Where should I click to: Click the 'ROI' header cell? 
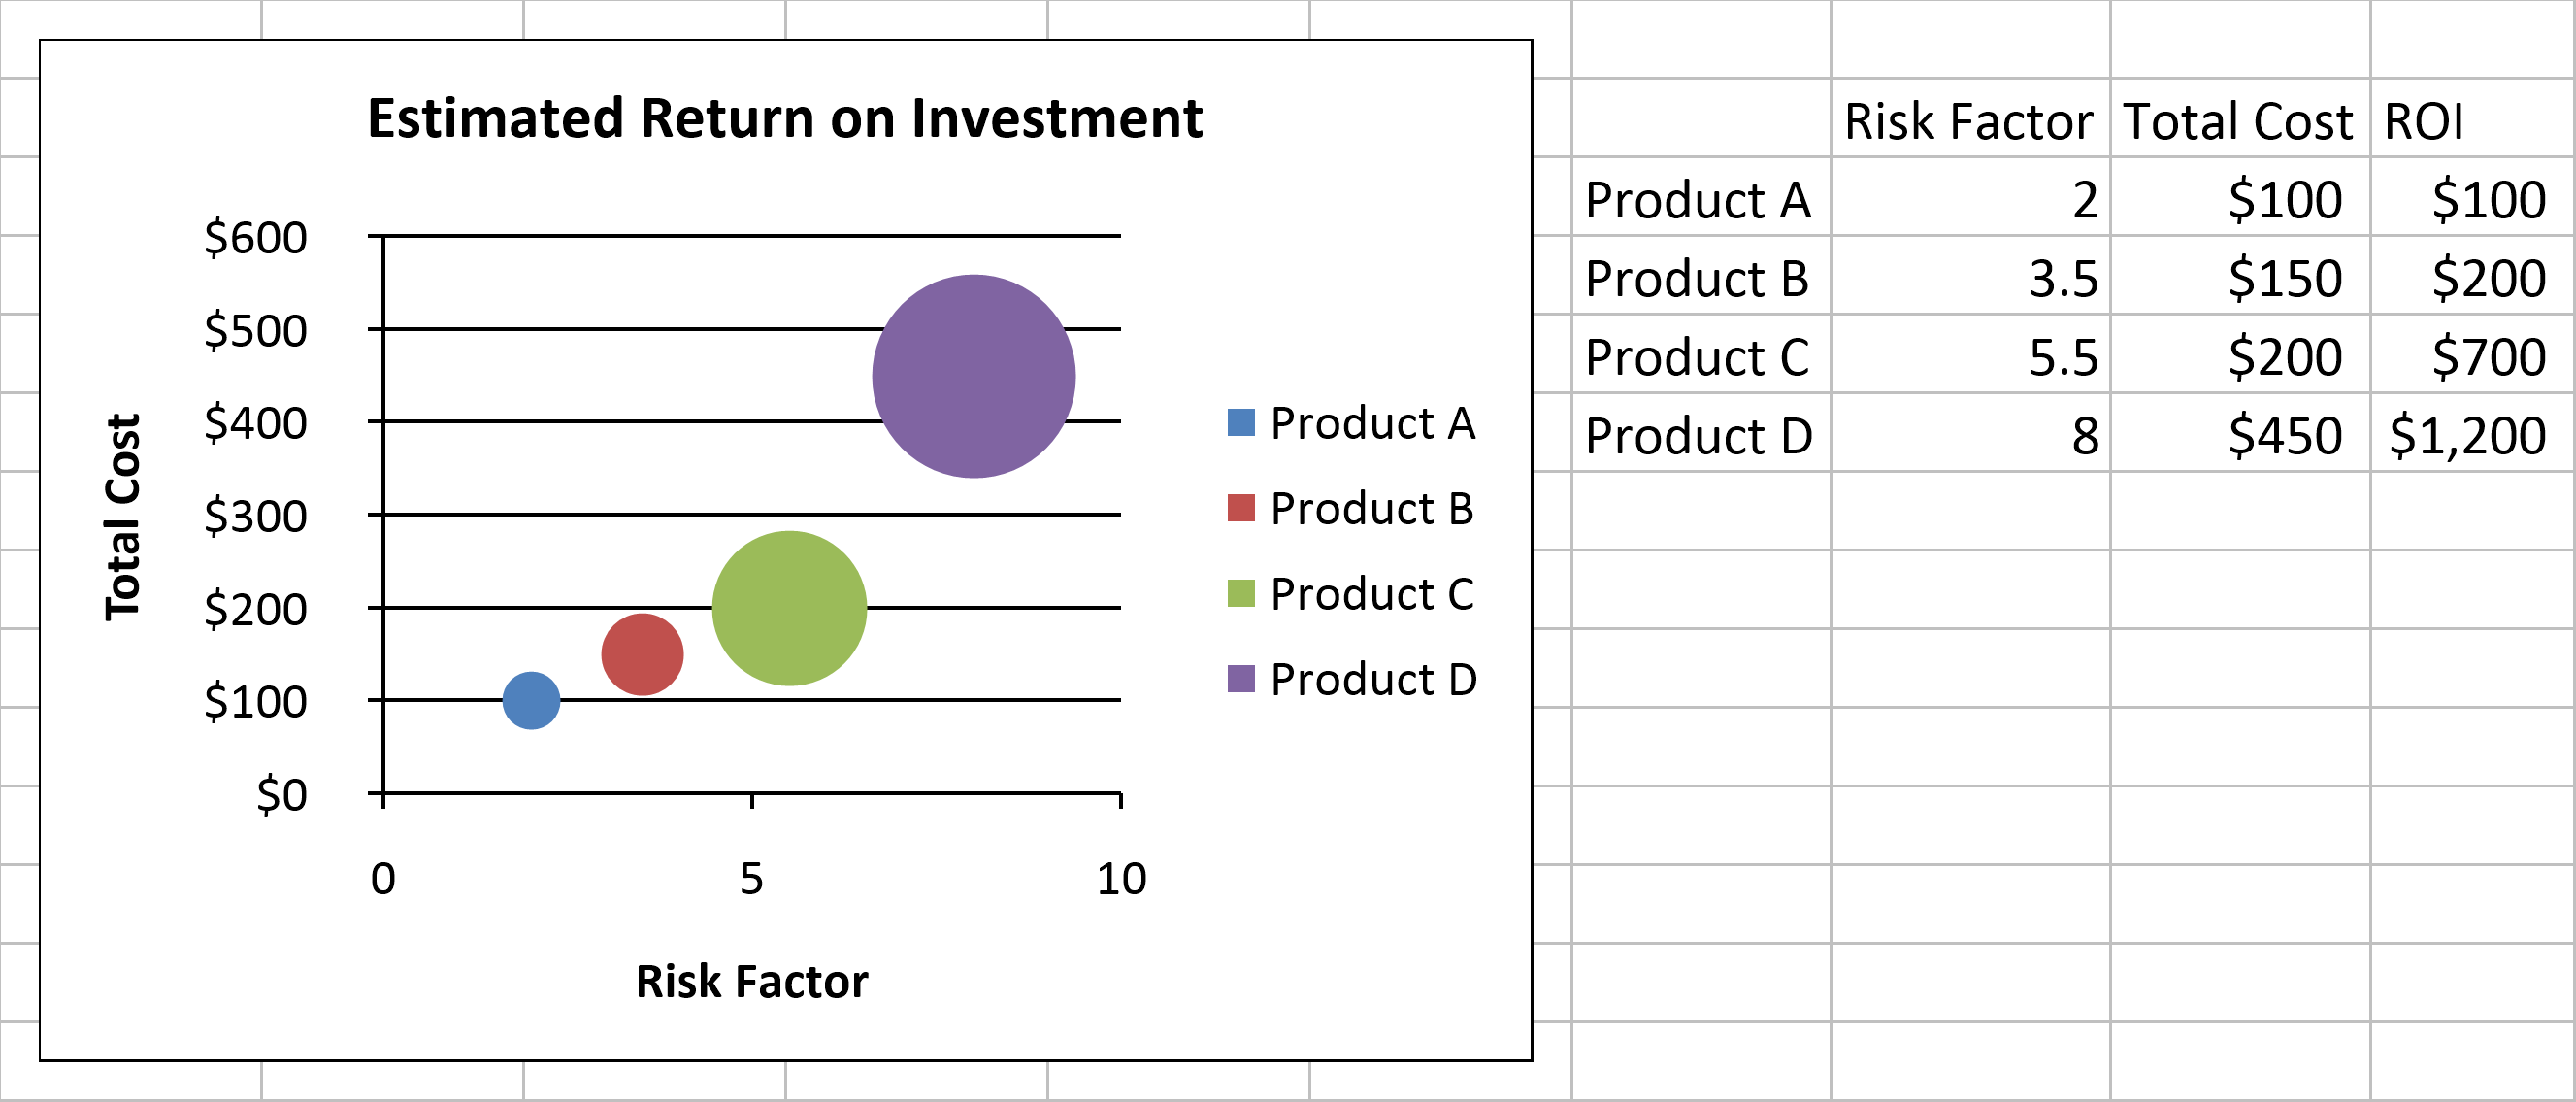(2424, 121)
